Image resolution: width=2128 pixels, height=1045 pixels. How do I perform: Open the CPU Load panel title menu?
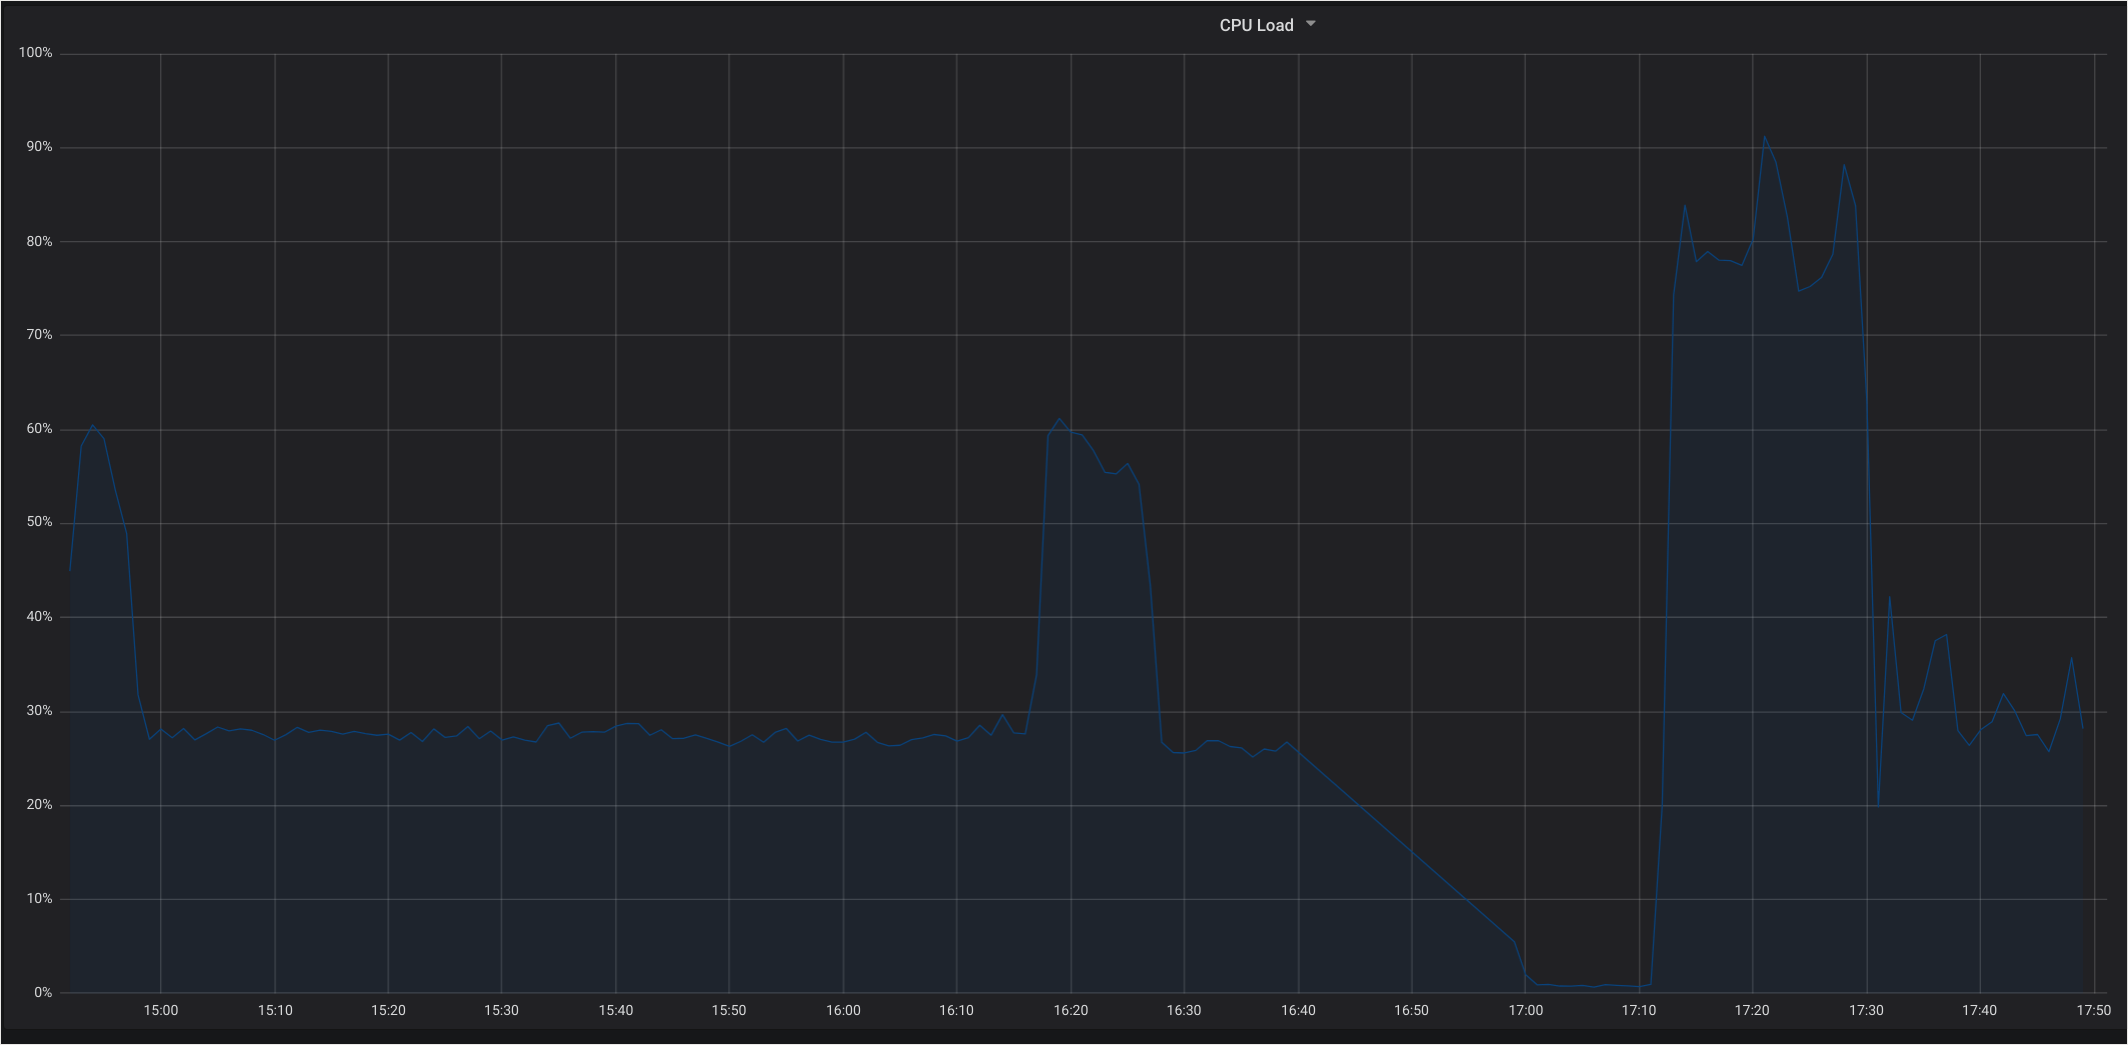click(x=1256, y=25)
